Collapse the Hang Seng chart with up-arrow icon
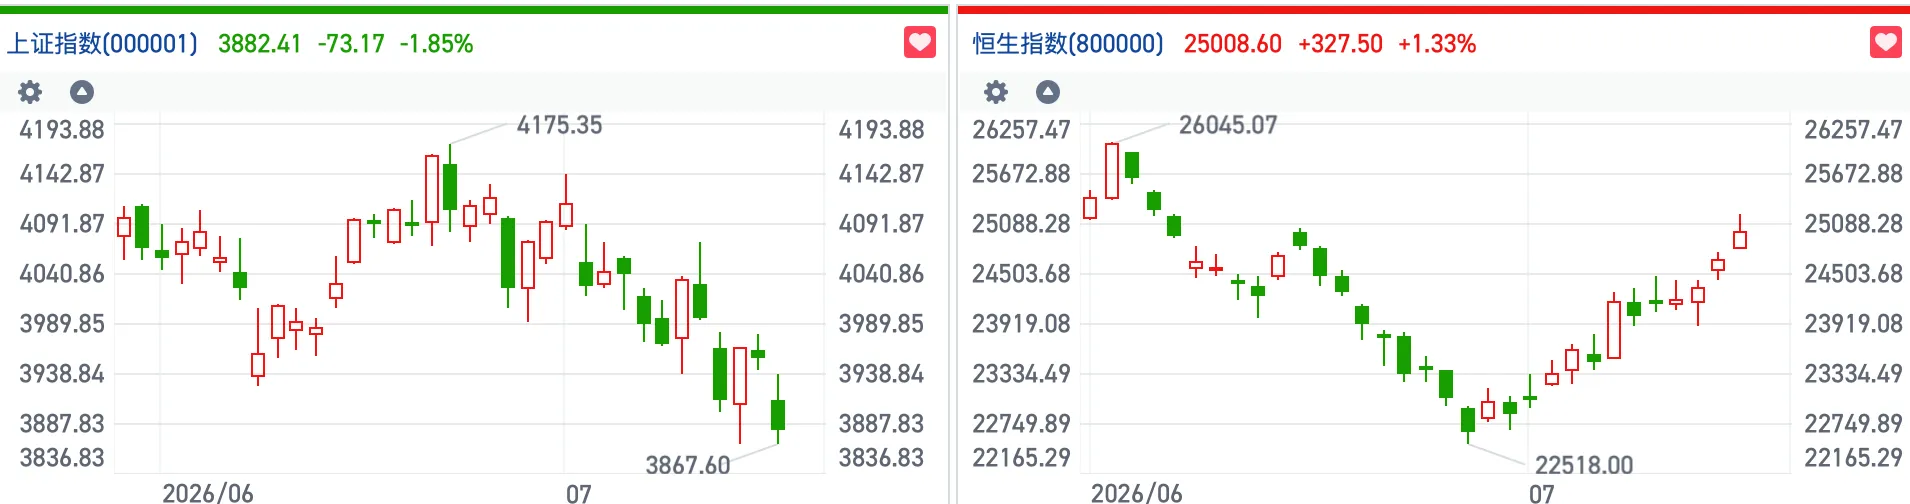Viewport: 1910px width, 504px height. pos(1048,92)
